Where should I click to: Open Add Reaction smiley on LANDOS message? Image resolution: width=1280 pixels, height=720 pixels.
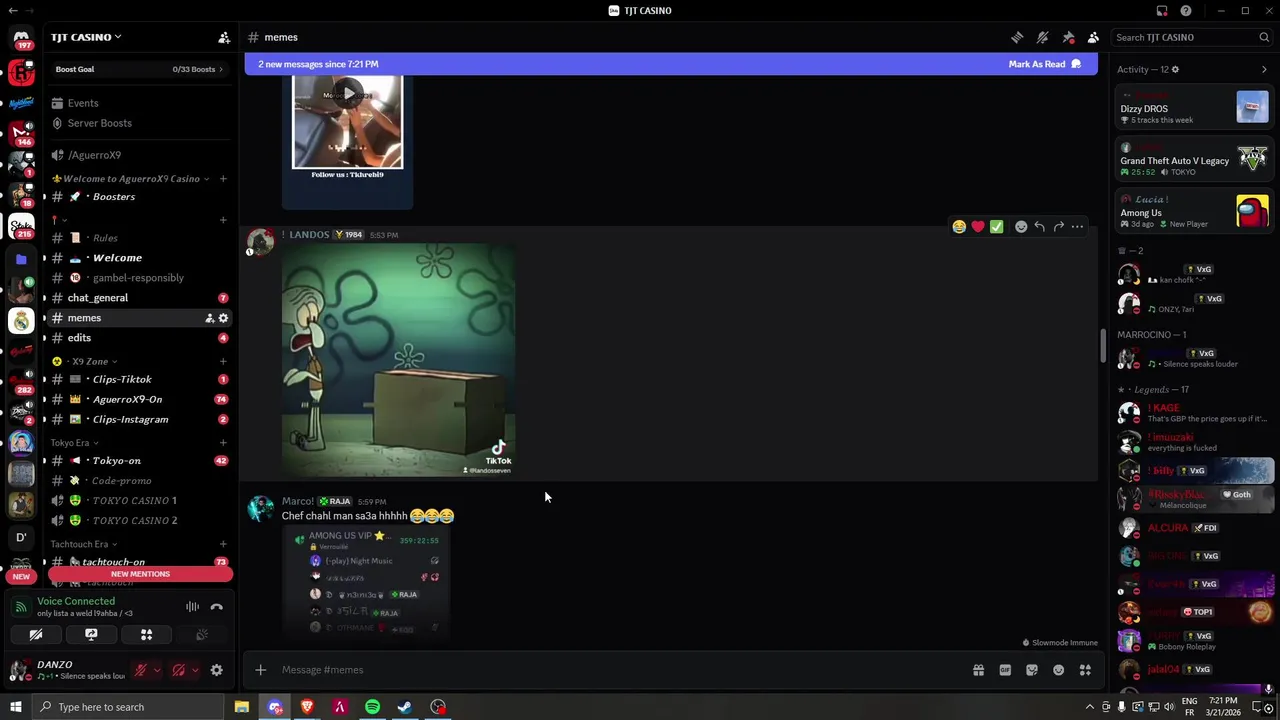[1021, 227]
